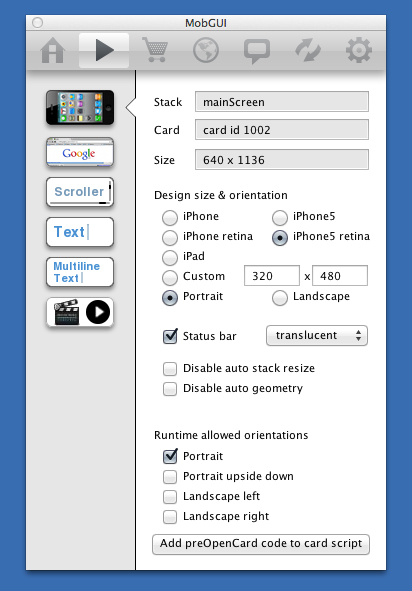Open the Home toolbar icon
Image resolution: width=412 pixels, height=591 pixels.
pos(52,50)
